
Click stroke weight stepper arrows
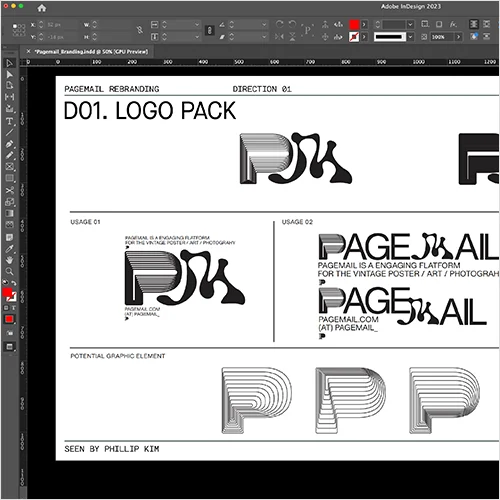(377, 24)
